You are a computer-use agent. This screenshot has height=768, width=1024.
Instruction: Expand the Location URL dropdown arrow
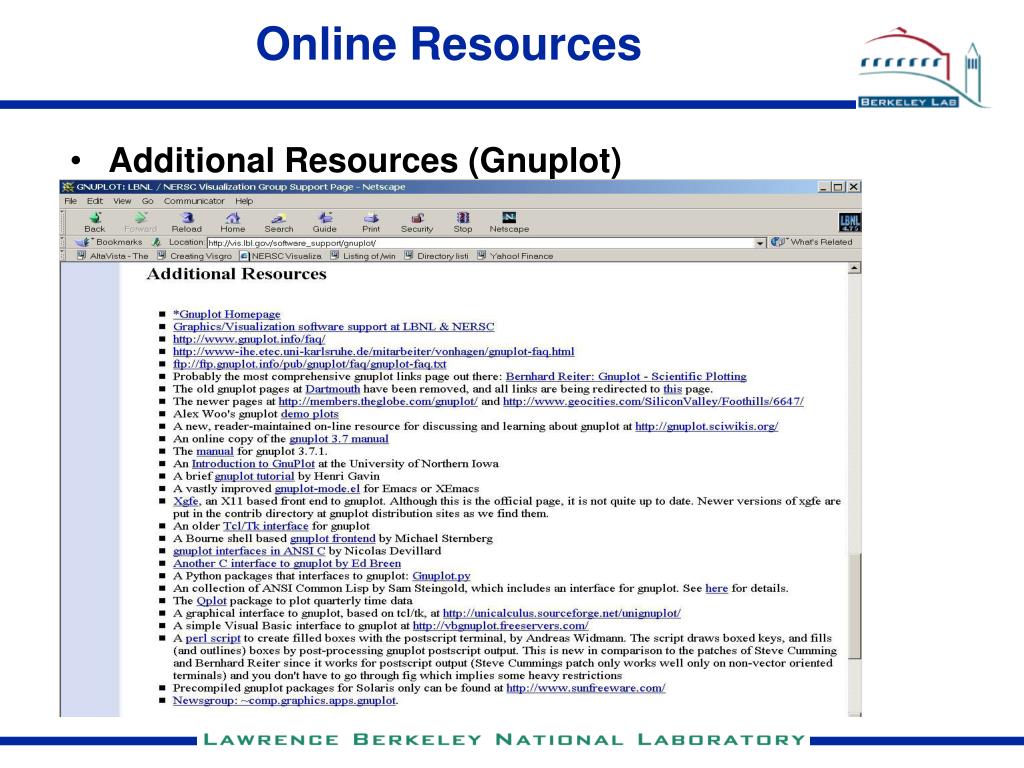click(x=760, y=243)
